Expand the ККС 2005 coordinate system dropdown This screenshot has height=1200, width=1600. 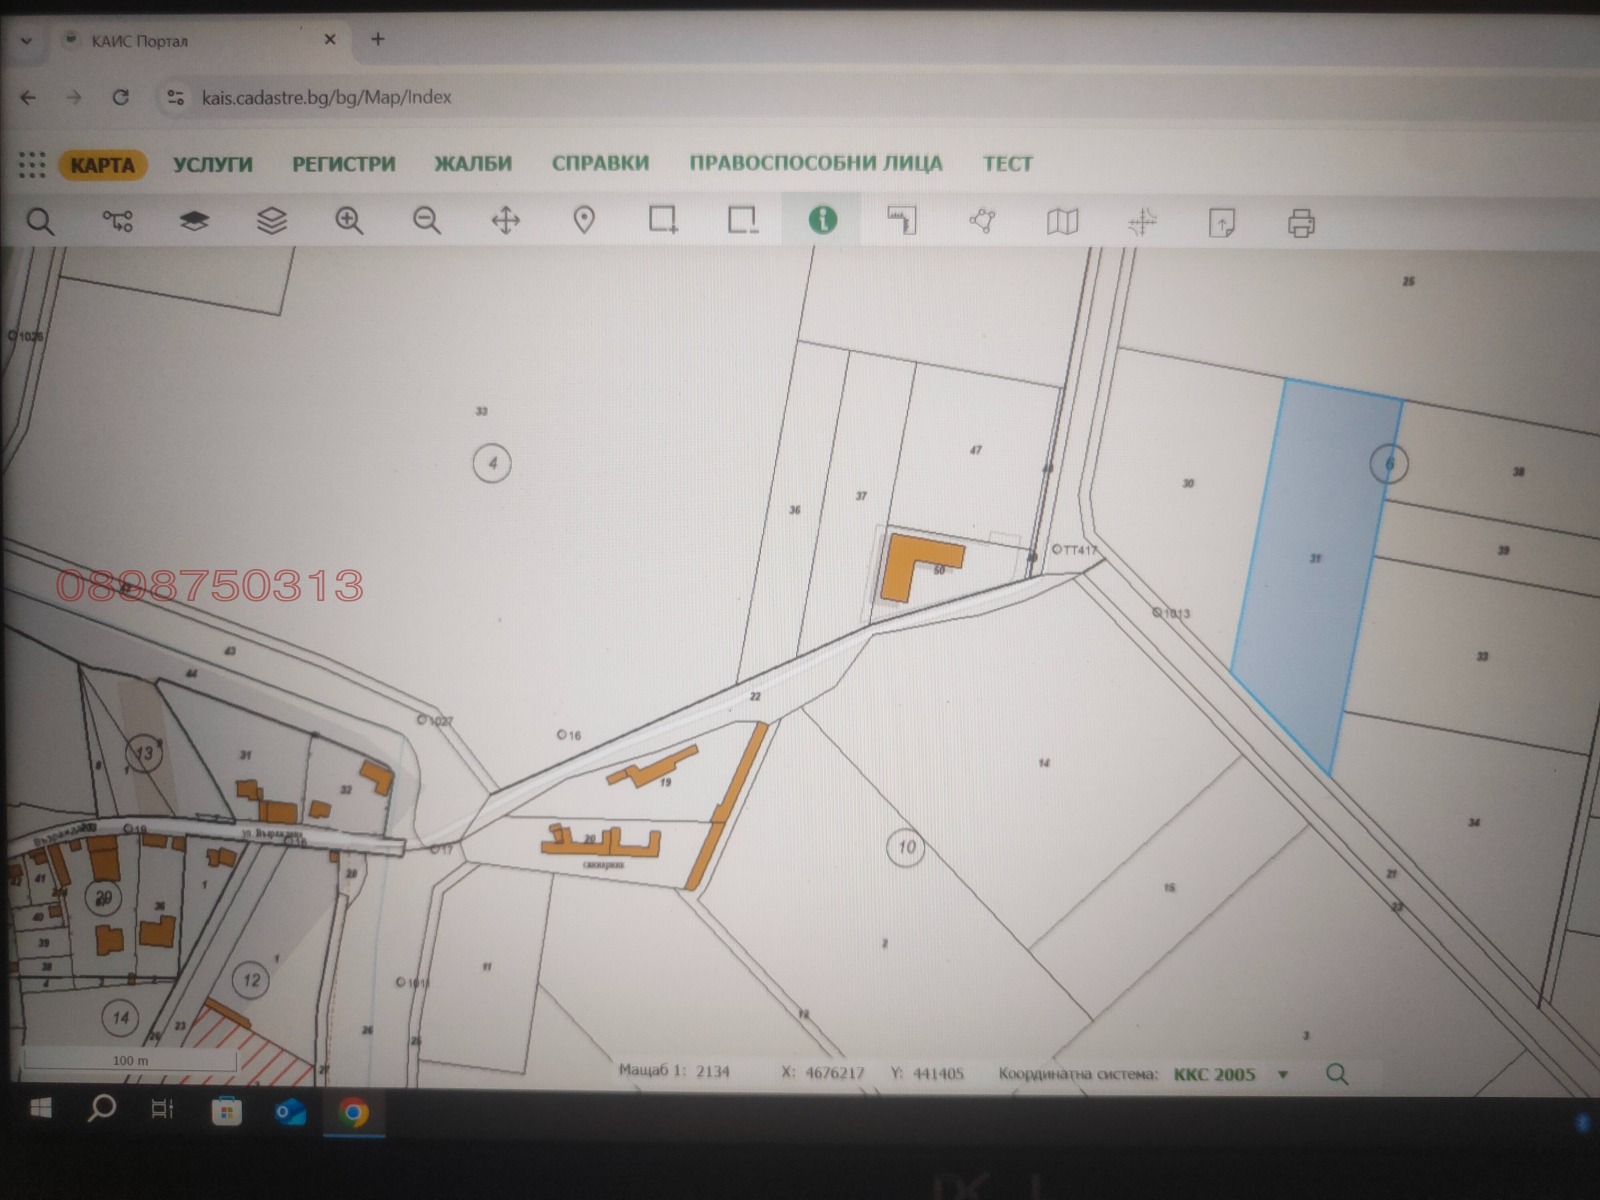click(x=1283, y=1075)
